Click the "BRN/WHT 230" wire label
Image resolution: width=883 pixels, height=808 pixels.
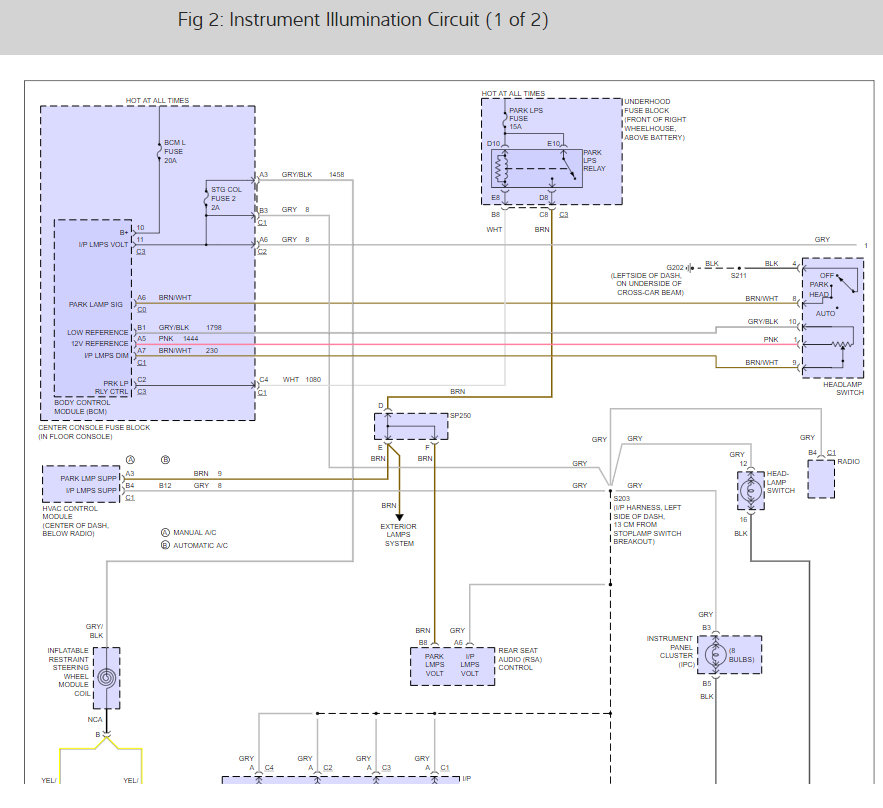point(188,350)
